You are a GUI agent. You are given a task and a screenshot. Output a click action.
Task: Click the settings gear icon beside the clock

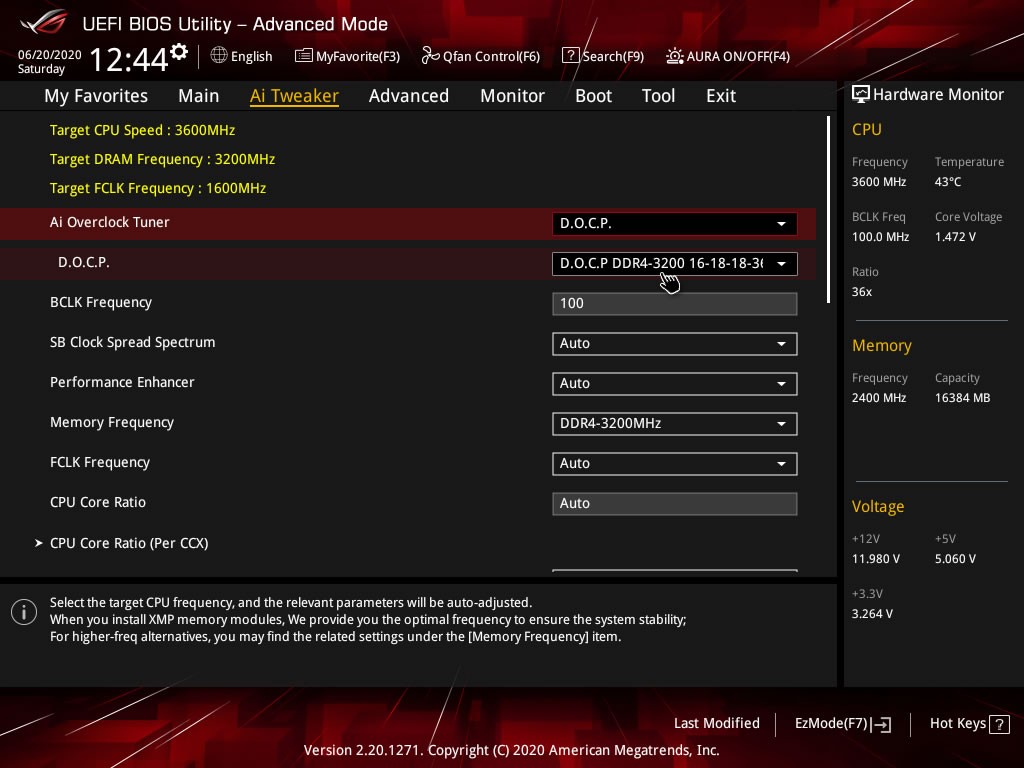point(179,51)
